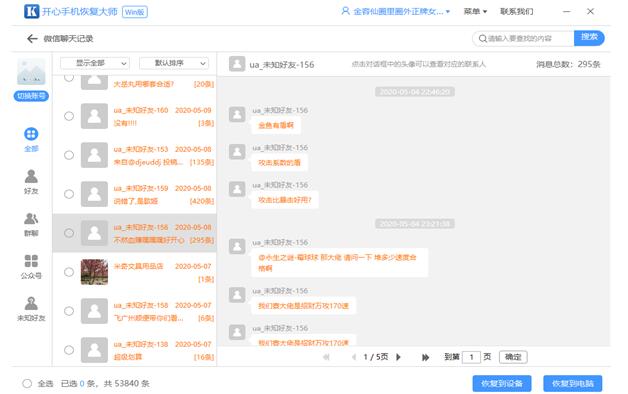Screen dimensions: 628x394
Task: Toggle the 全选 select-all option
Action: pyautogui.click(x=27, y=384)
